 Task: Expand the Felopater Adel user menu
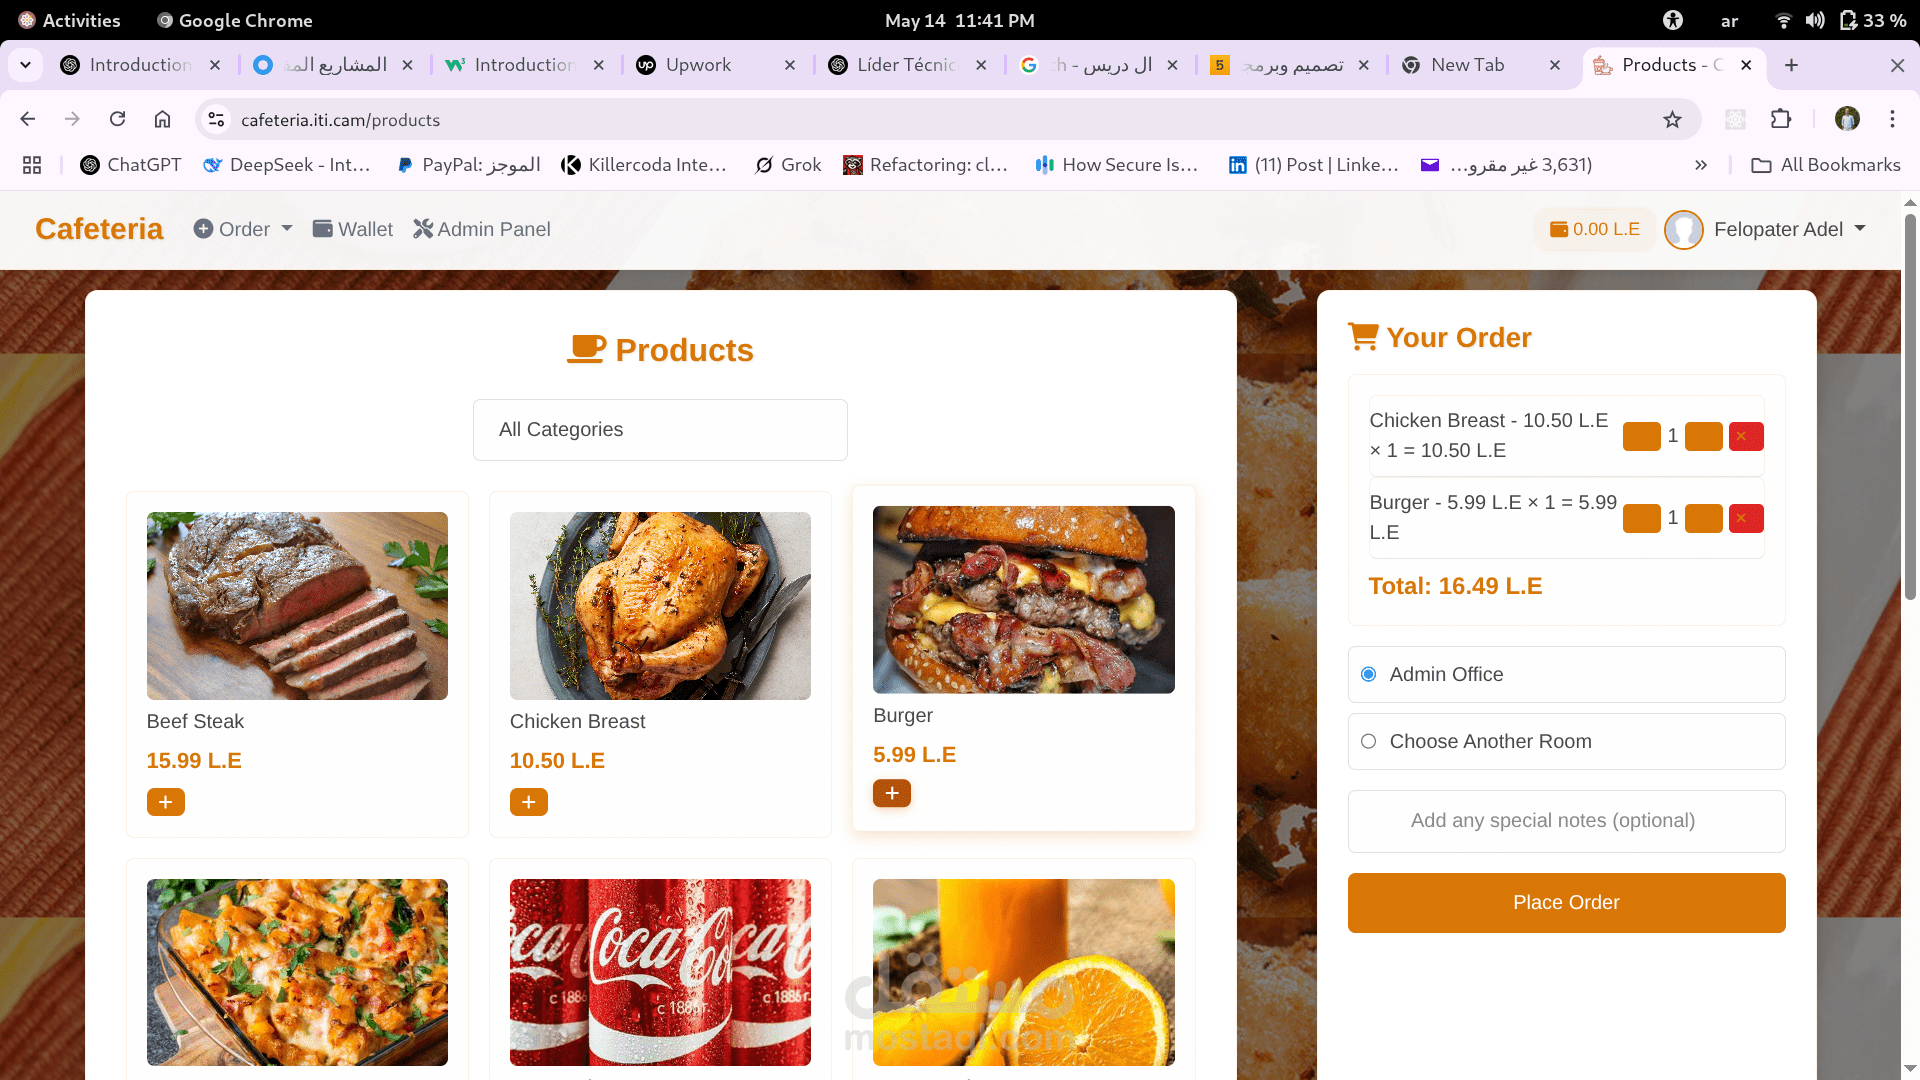(1788, 230)
